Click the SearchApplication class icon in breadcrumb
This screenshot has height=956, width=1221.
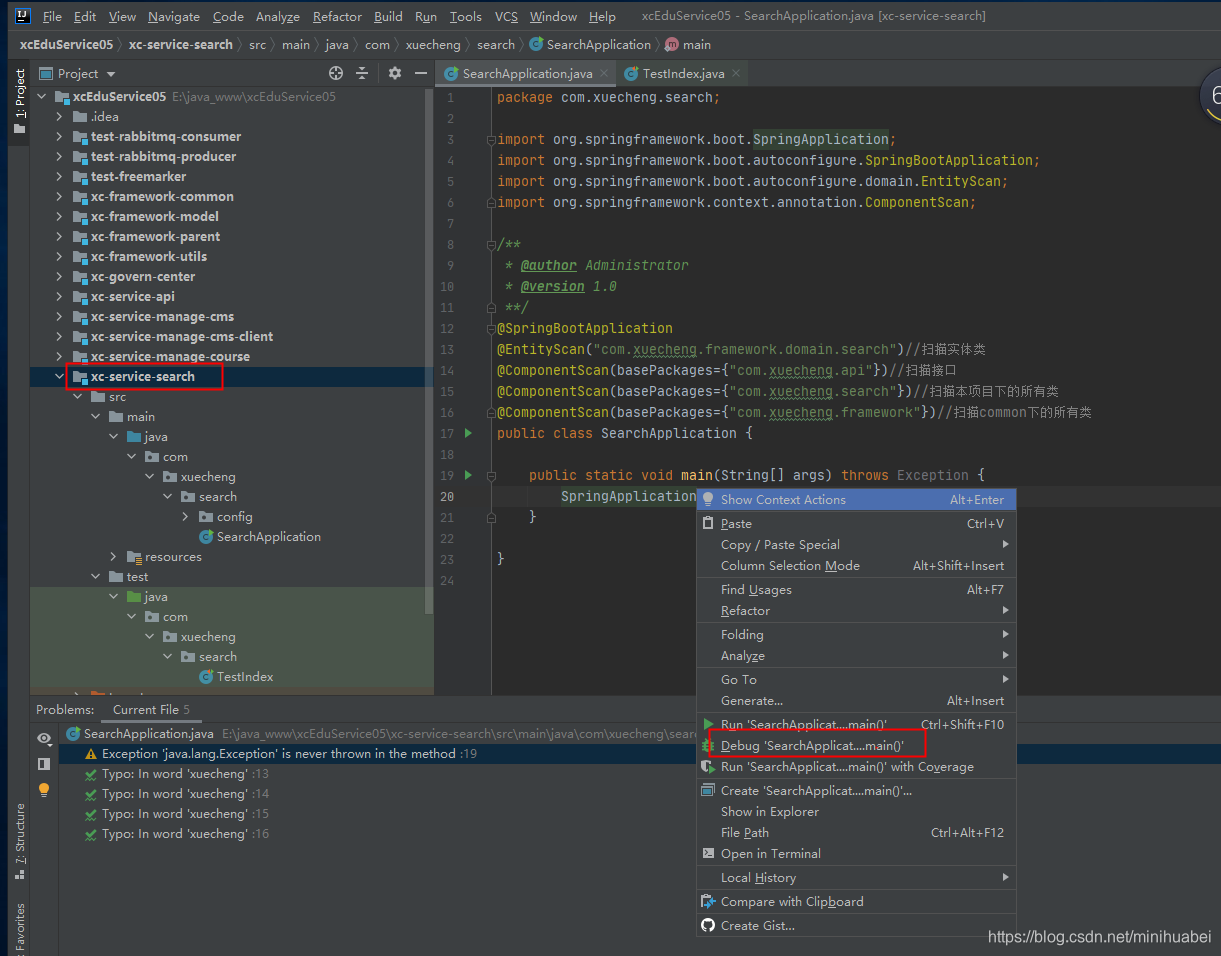[x=536, y=44]
